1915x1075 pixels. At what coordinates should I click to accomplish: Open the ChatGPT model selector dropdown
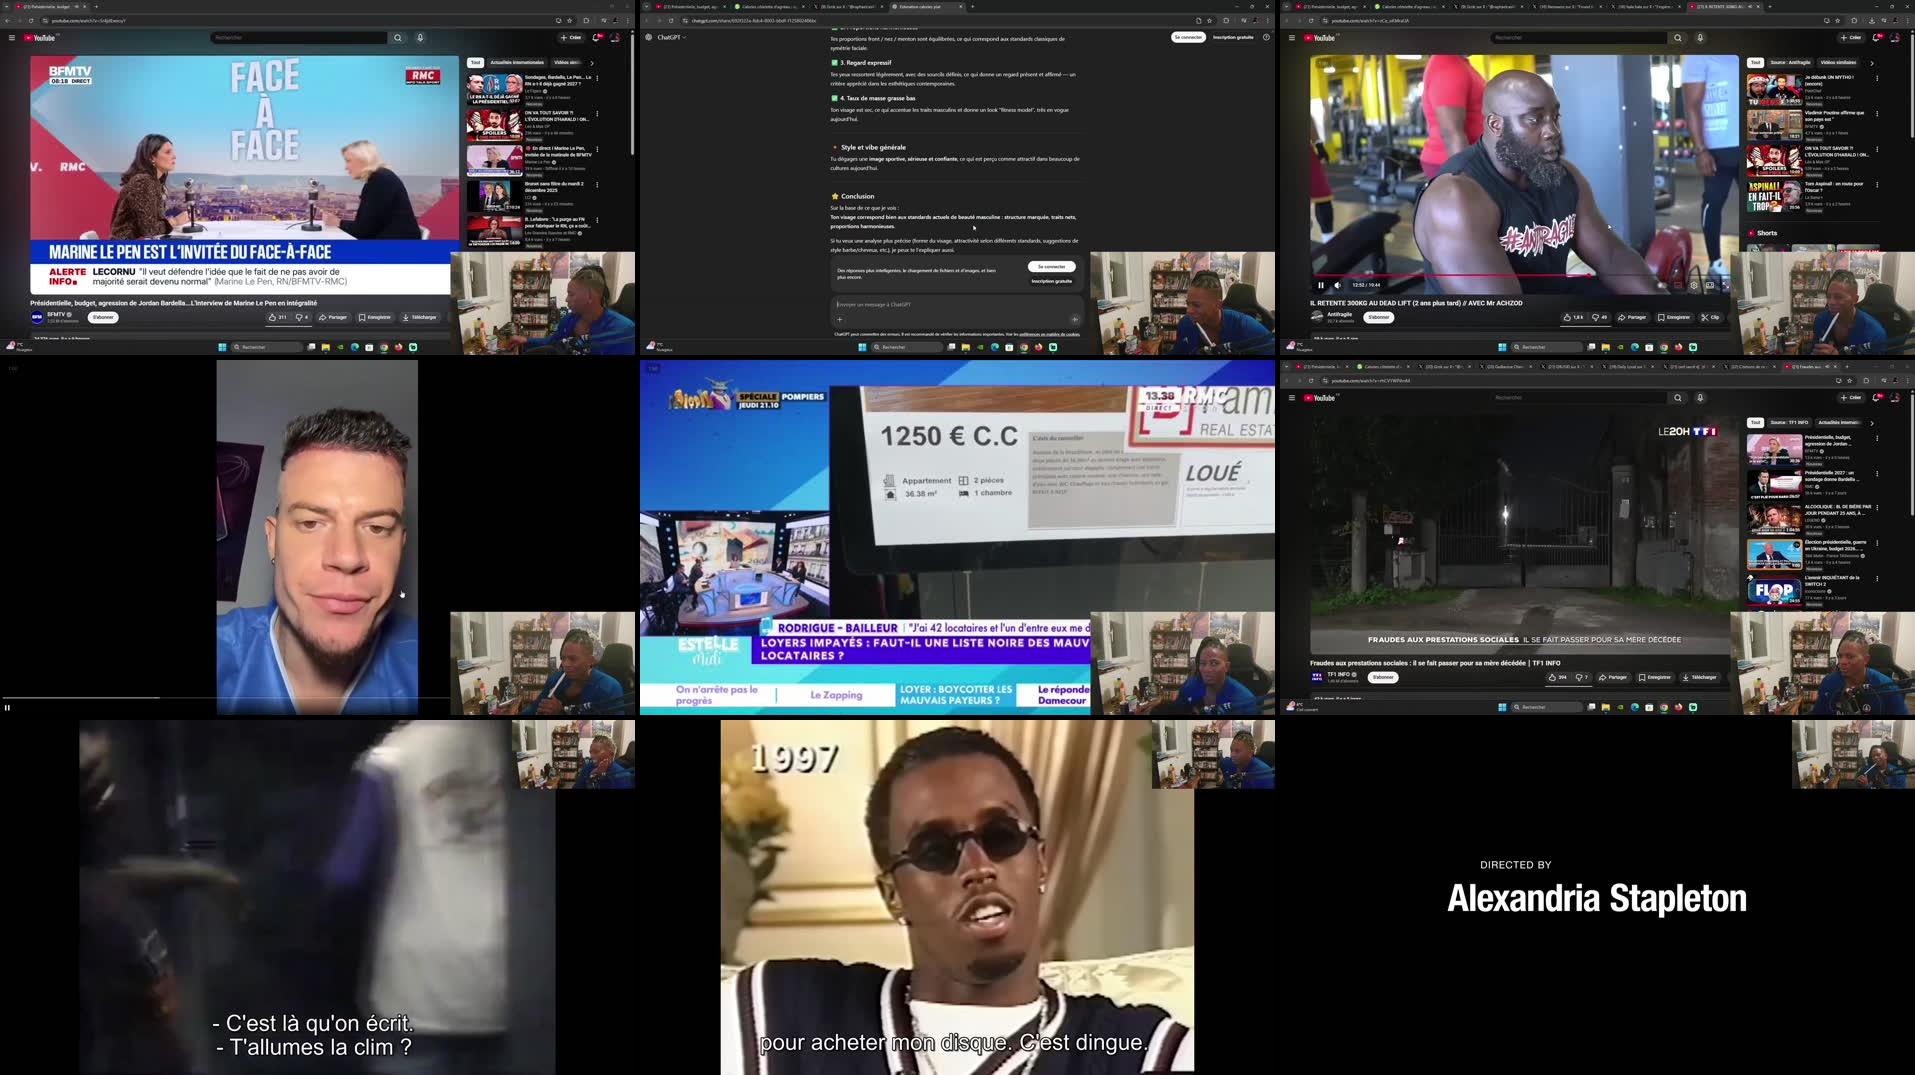pyautogui.click(x=671, y=37)
